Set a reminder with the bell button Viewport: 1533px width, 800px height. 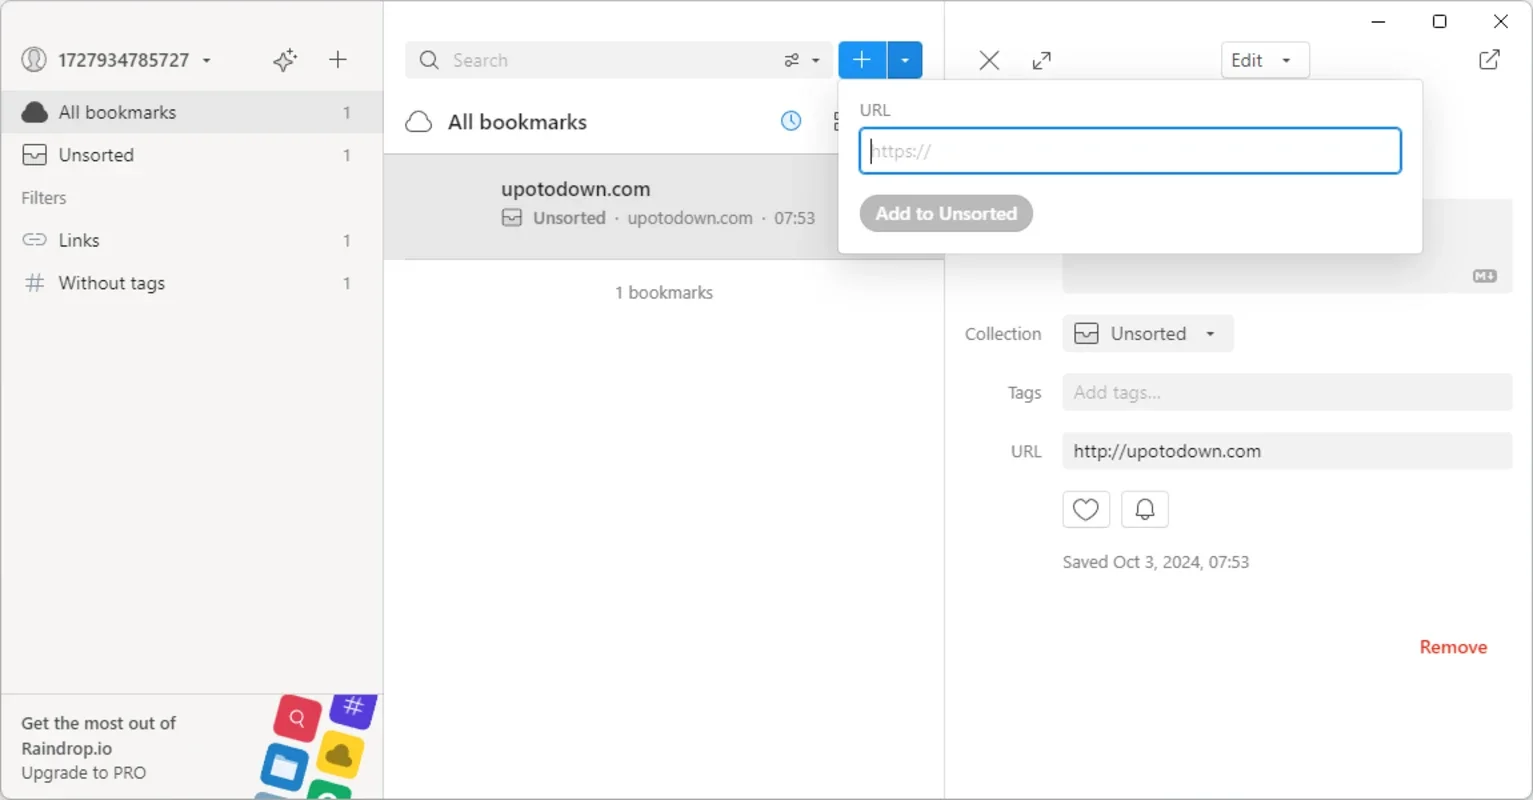coord(1145,510)
